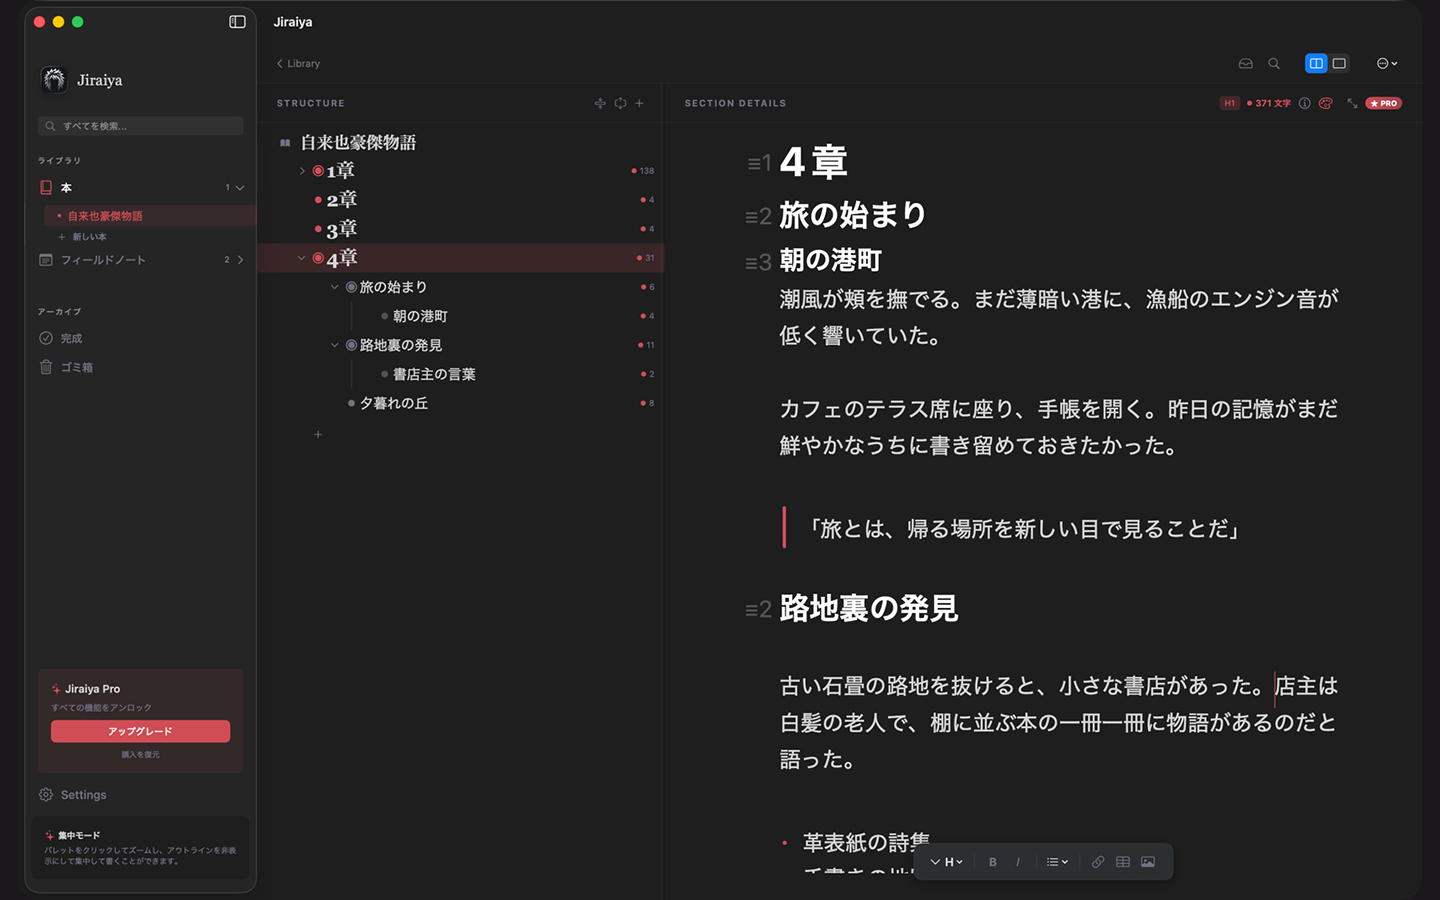Screen dimensions: 1440x900
Task: Click the expand arrows icon near the PRO badge
Action: click(x=1352, y=103)
